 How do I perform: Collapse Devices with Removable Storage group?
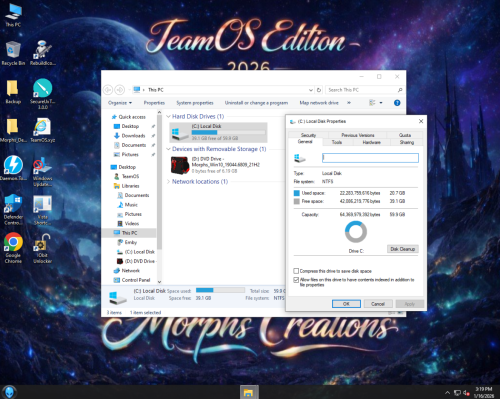click(x=168, y=149)
